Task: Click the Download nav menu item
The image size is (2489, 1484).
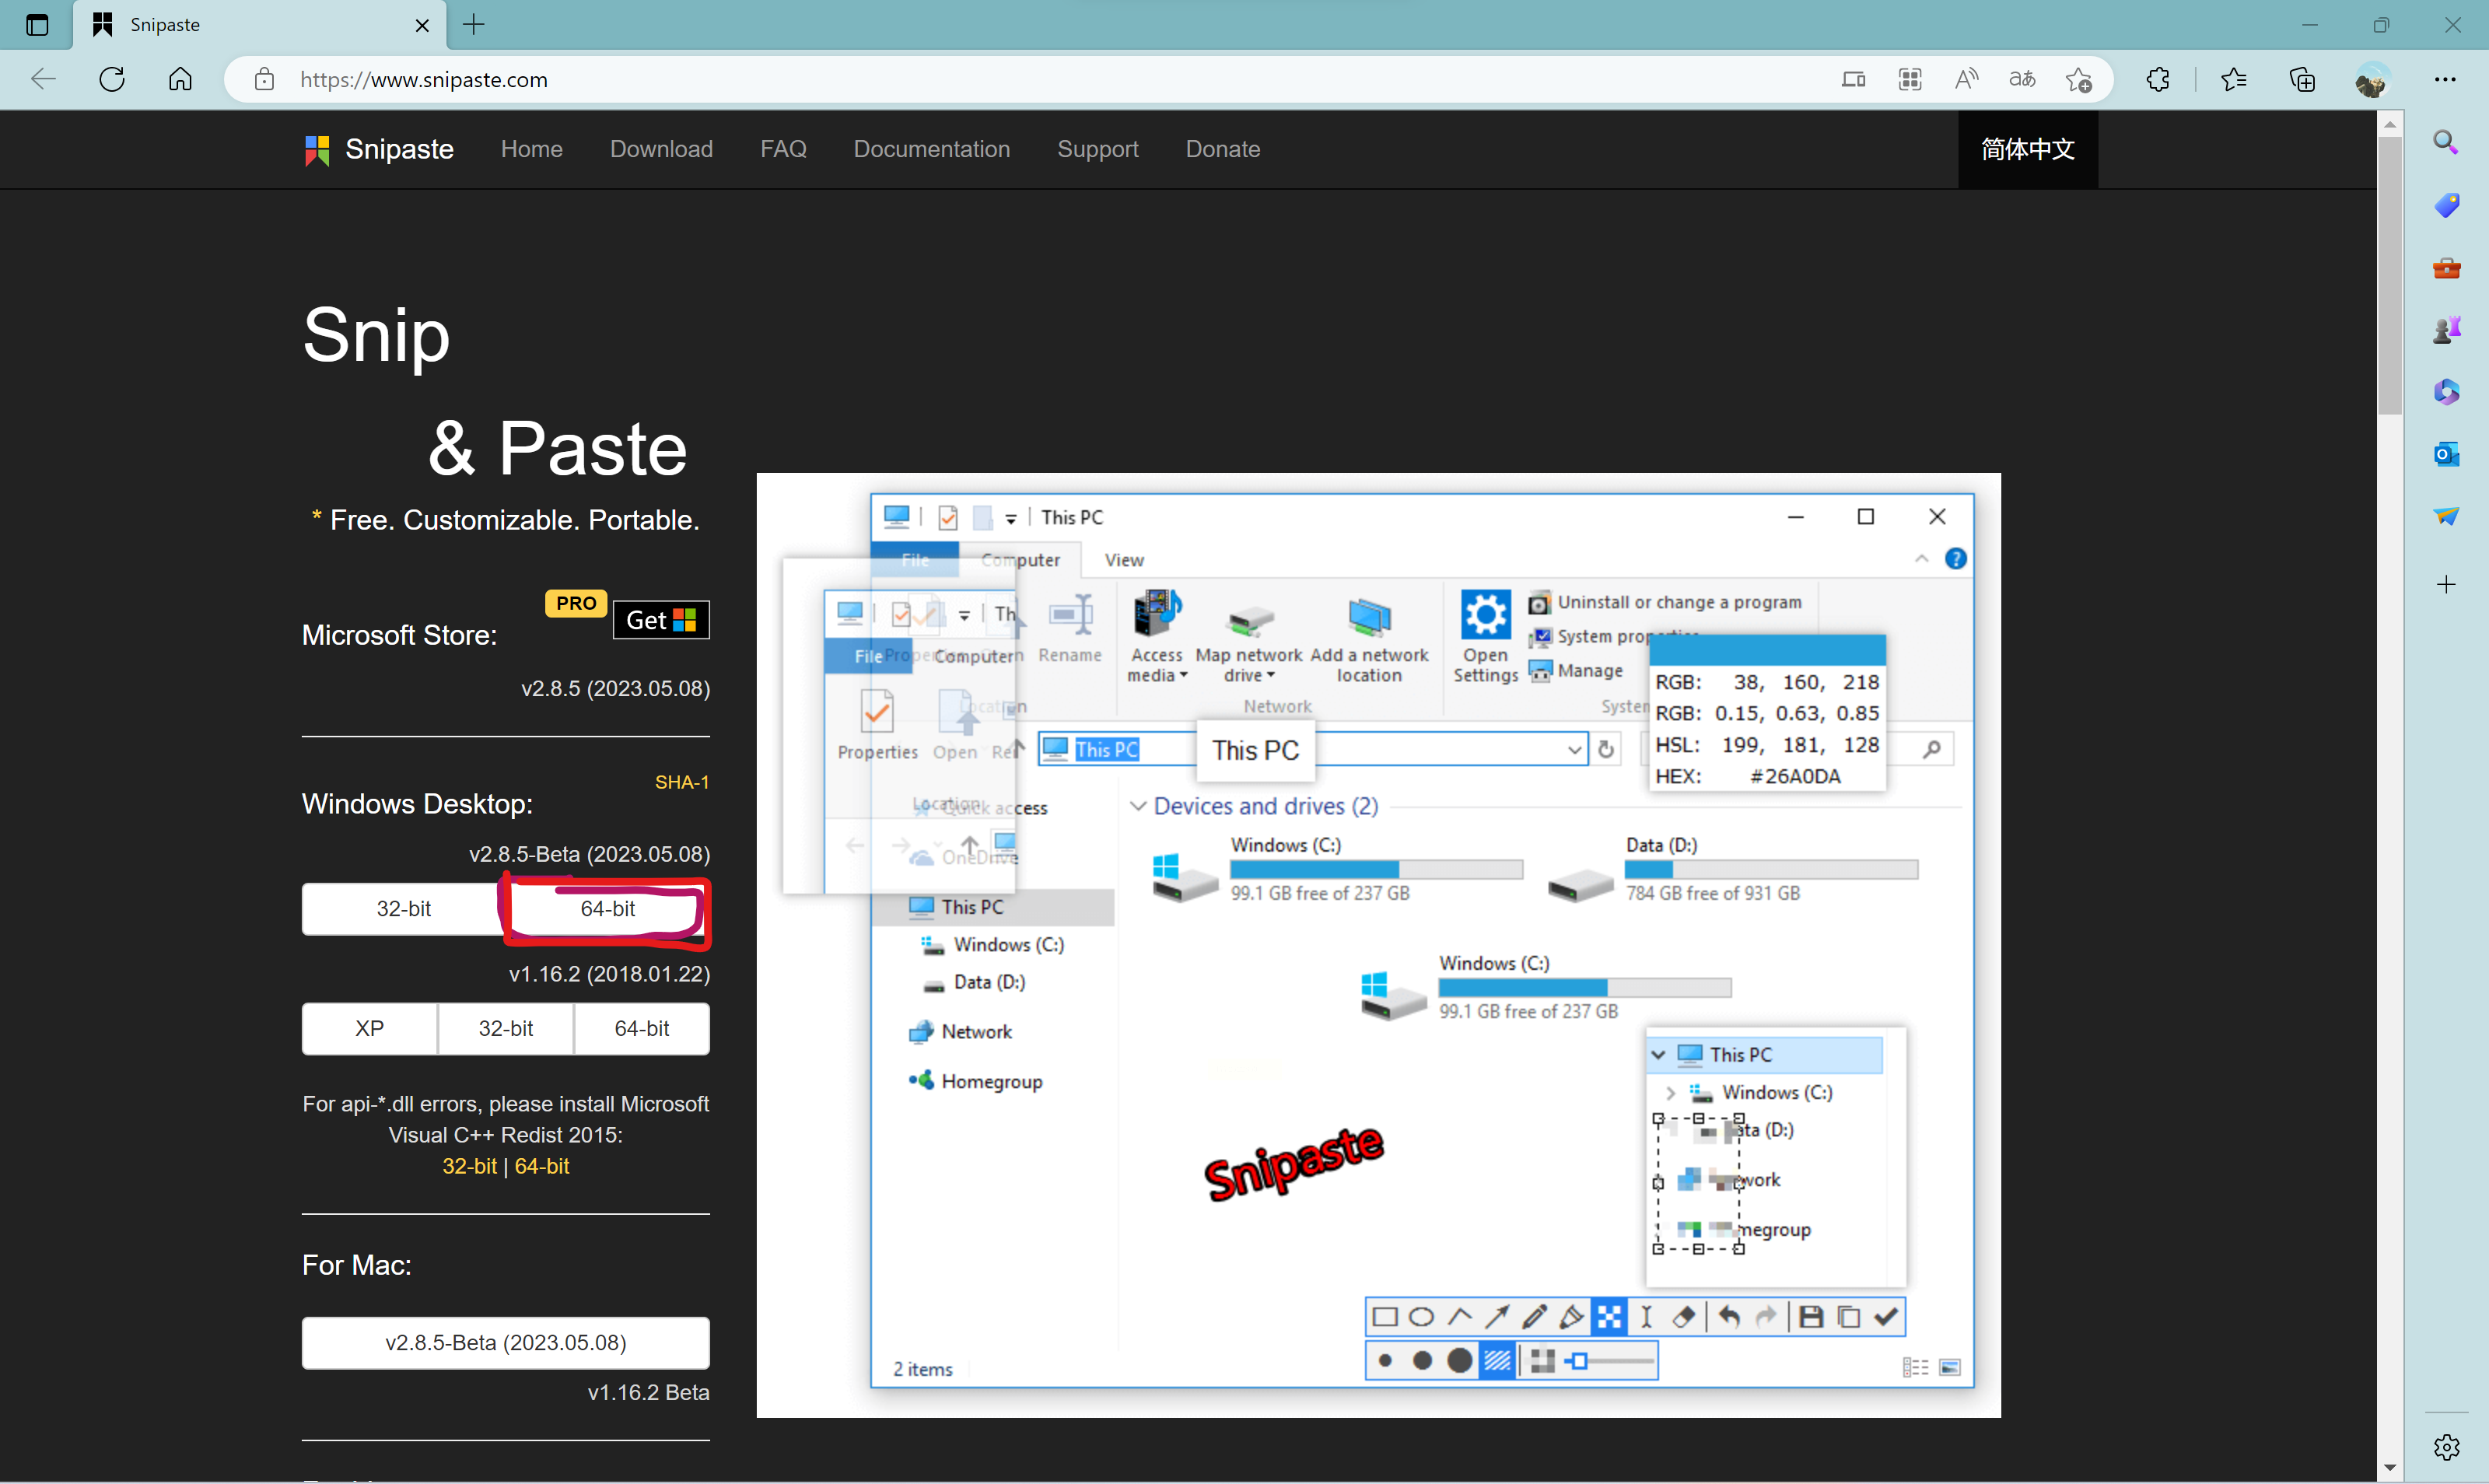Action: 661,149
